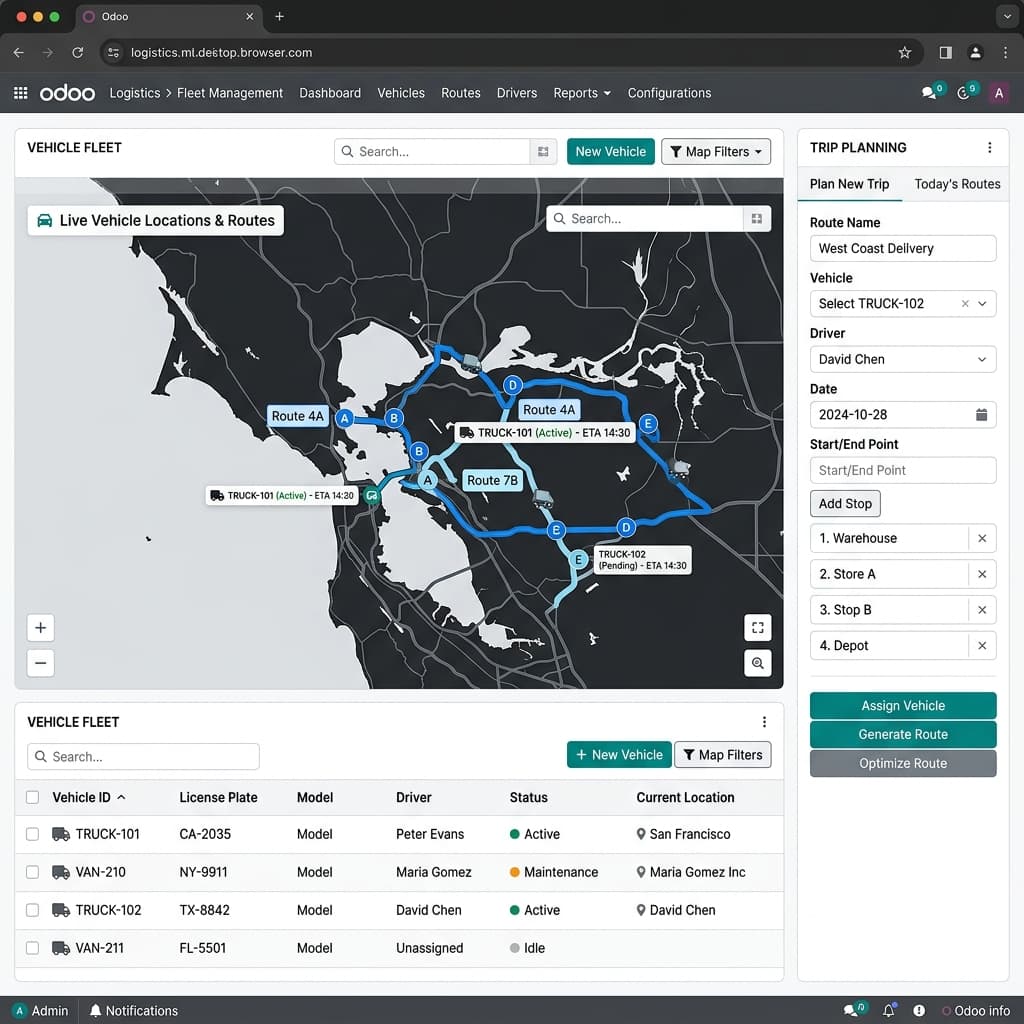Check the TRUCK-102 row checkbox

(x=32, y=910)
